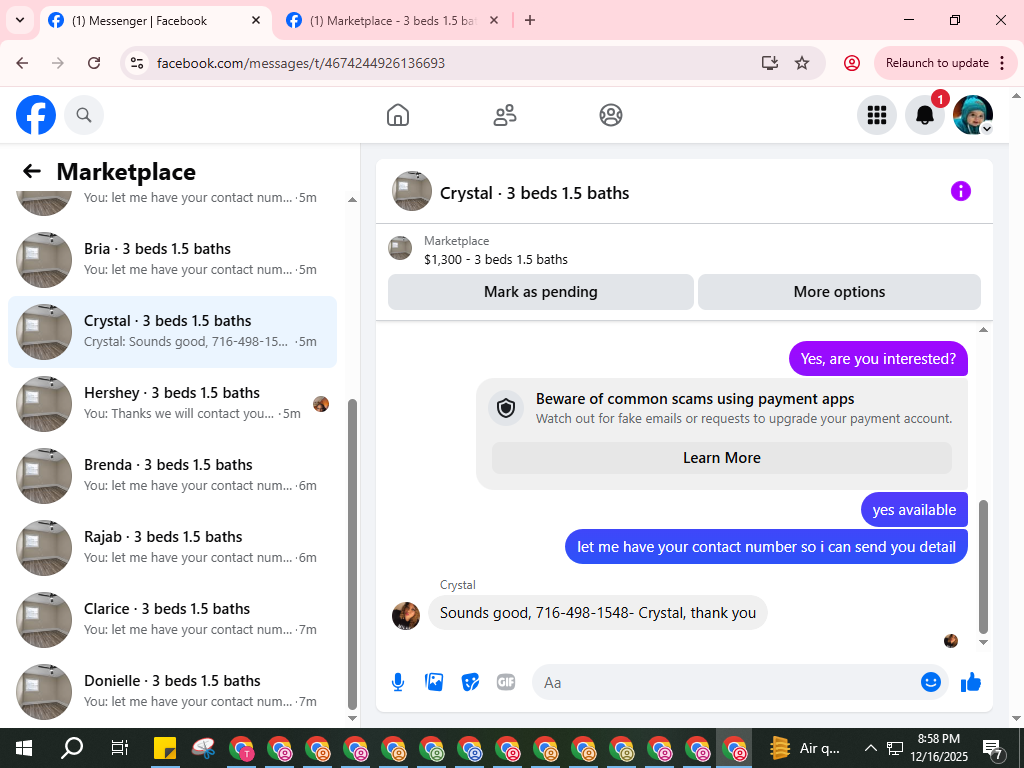The height and width of the screenshot is (768, 1024).
Task: Open the Groups icon in top nav
Action: (x=611, y=116)
